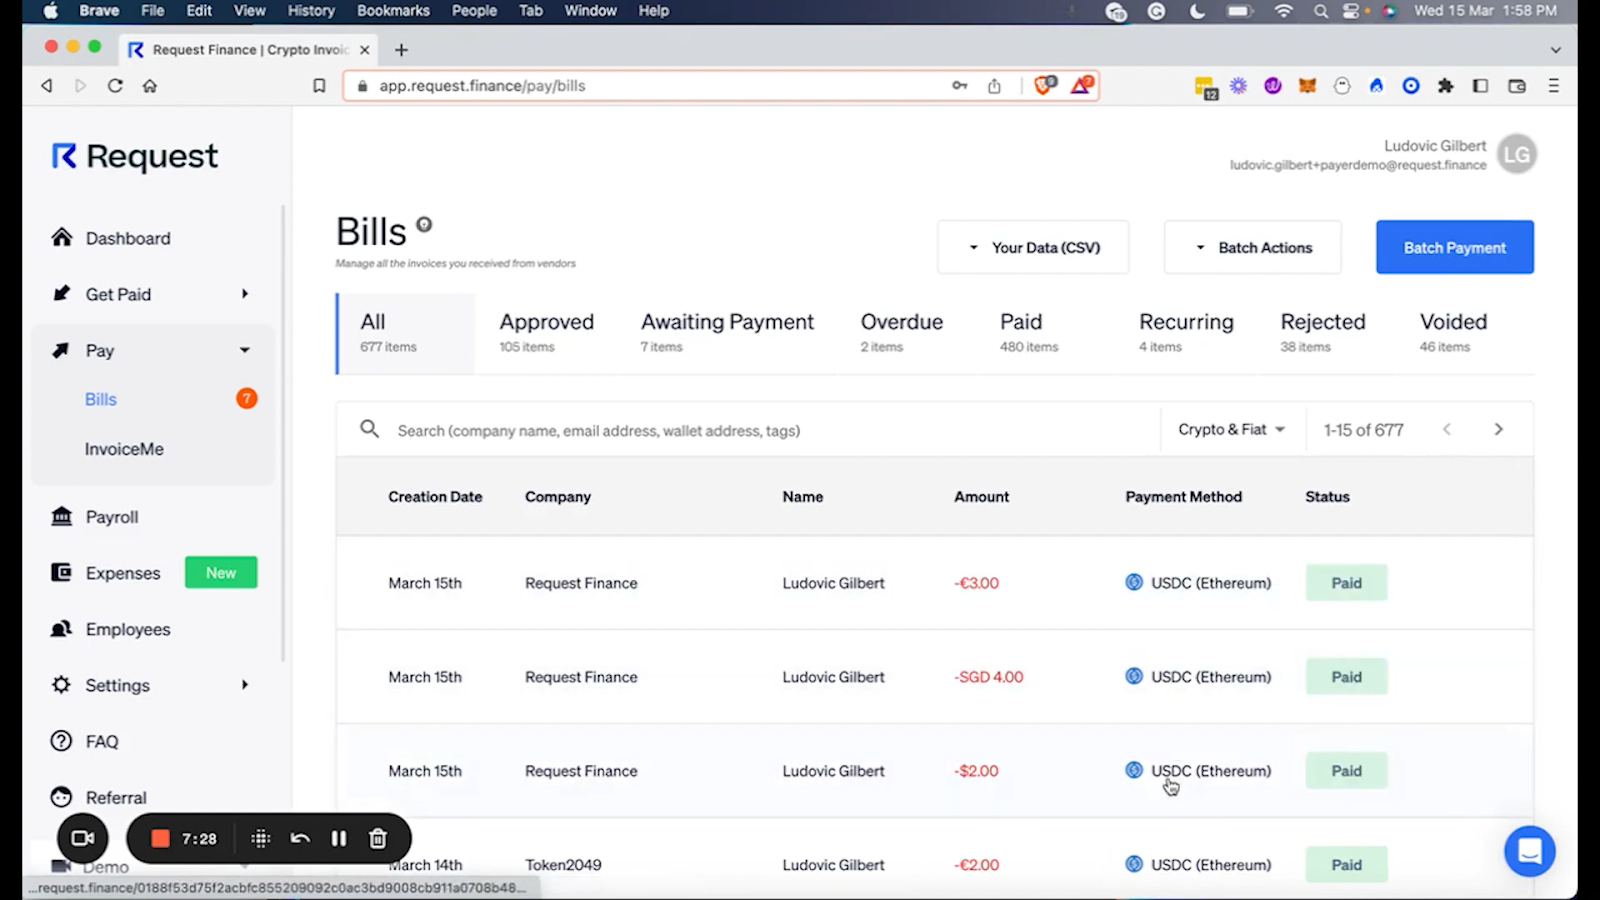1600x900 pixels.
Task: Click the Expenses sidebar icon
Action: (x=62, y=572)
